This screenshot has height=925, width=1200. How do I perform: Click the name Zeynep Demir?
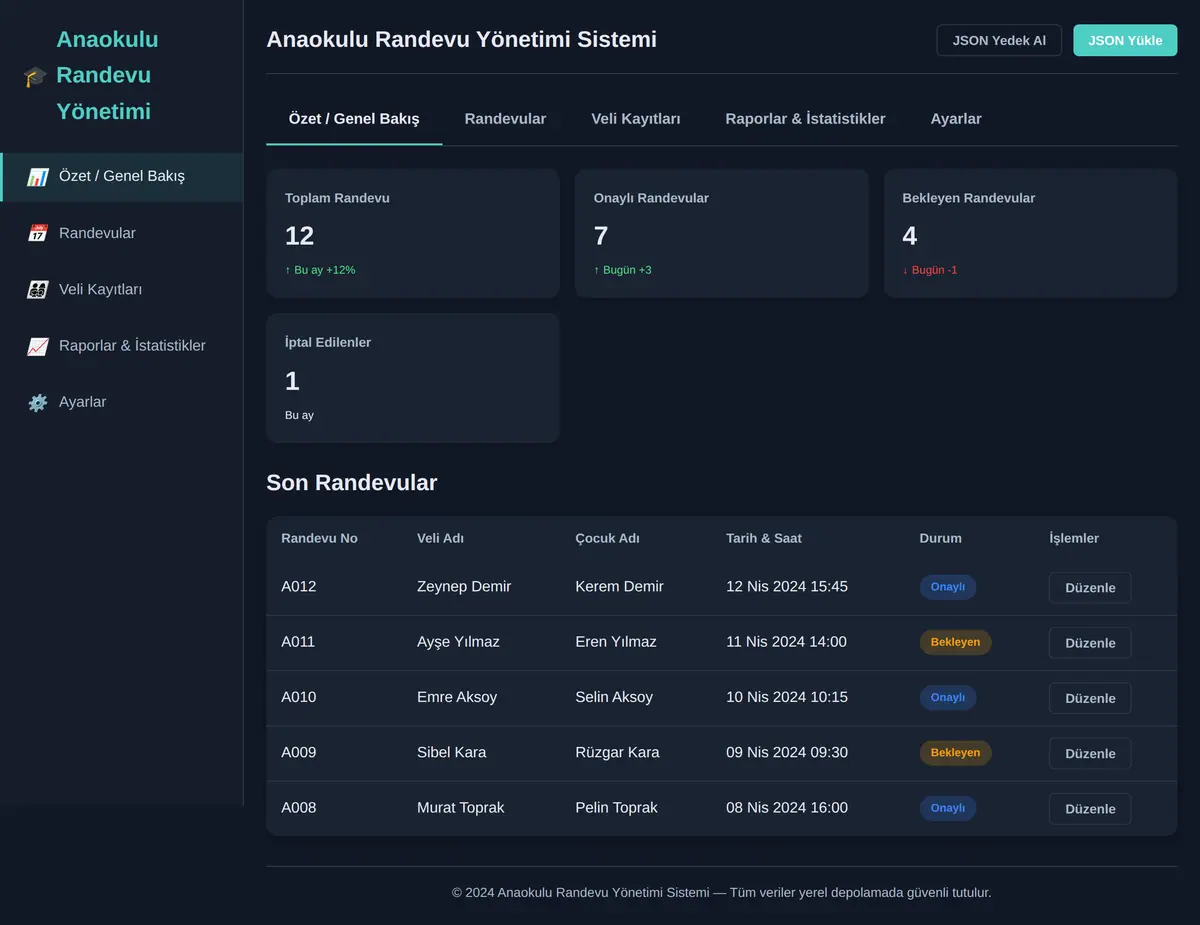pyautogui.click(x=464, y=587)
